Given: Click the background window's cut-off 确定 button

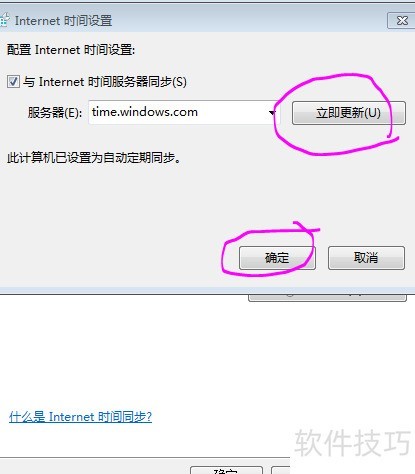Looking at the screenshot, I should [226, 470].
